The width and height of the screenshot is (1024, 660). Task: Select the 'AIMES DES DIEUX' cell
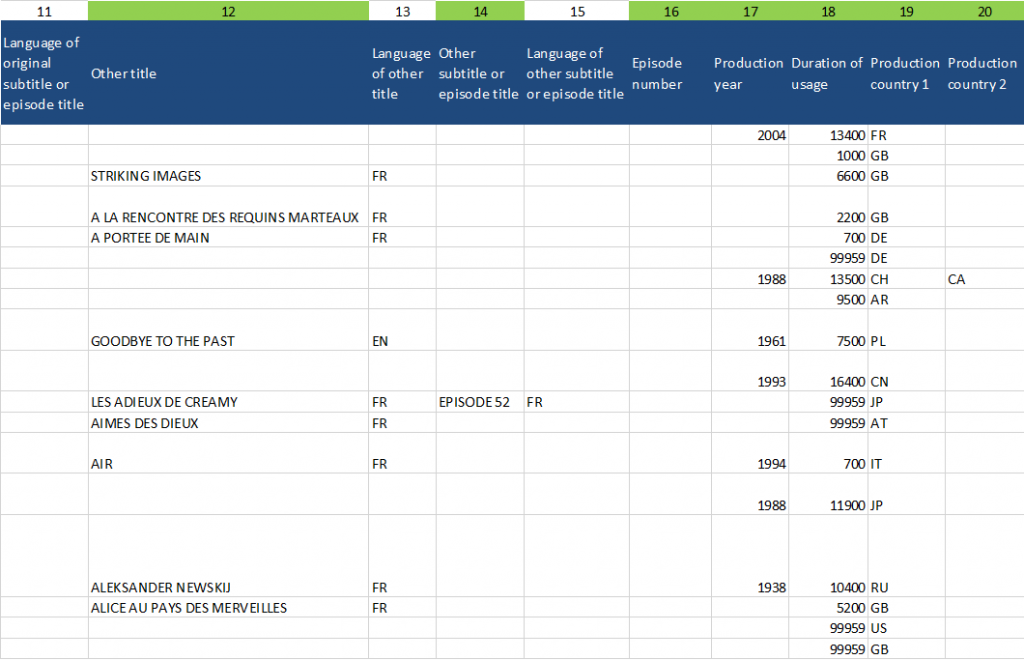click(144, 423)
